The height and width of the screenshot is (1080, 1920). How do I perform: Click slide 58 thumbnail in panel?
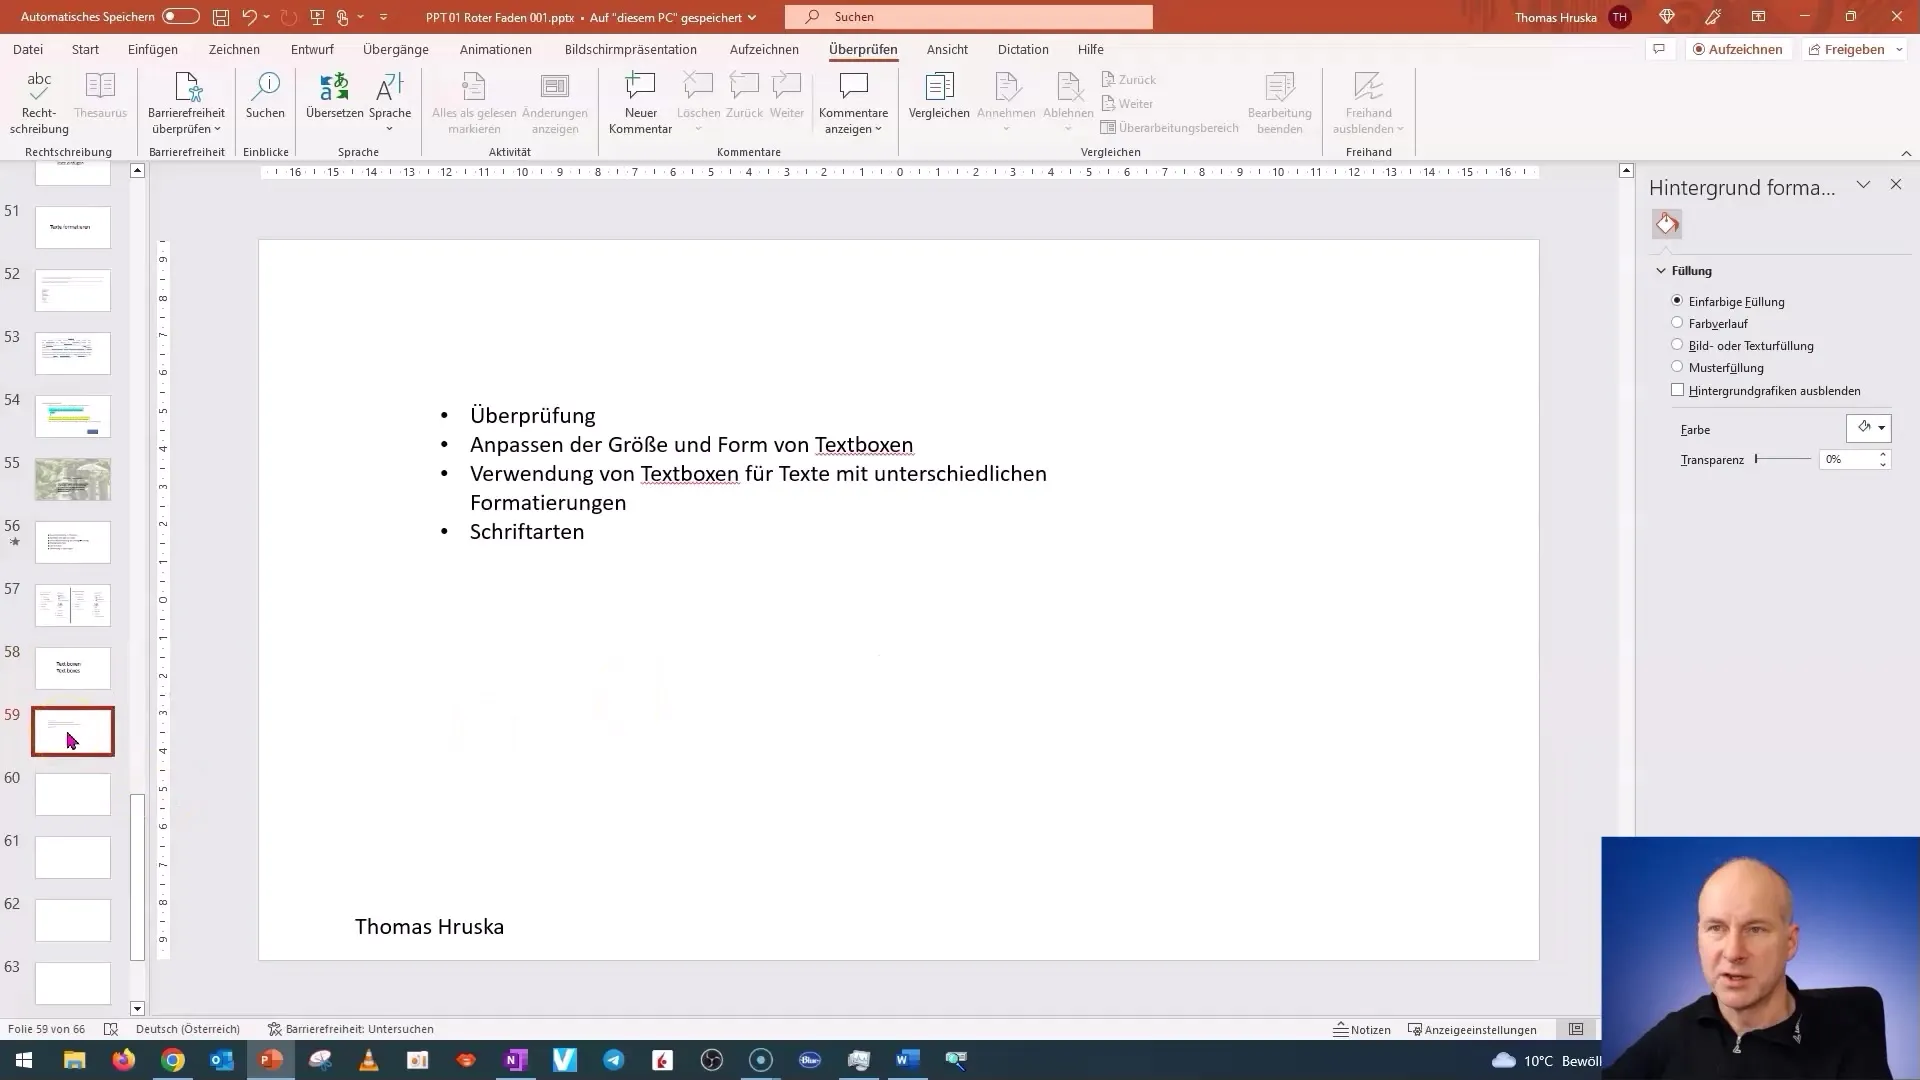(x=73, y=667)
